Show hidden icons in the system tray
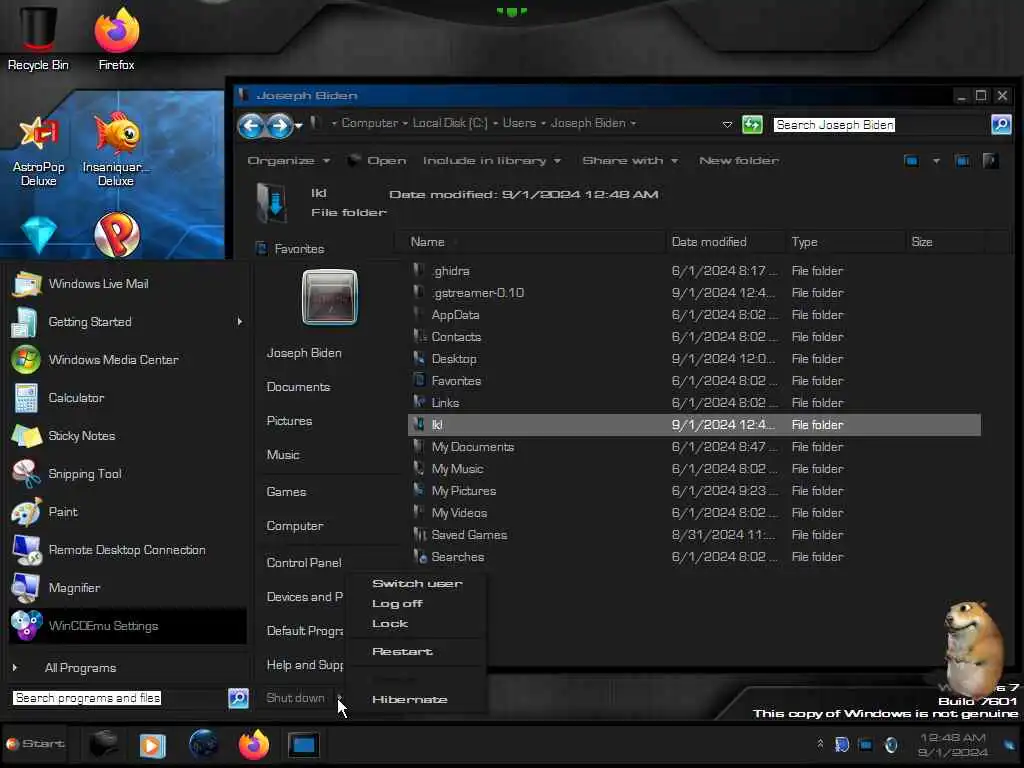The height and width of the screenshot is (768, 1024). pyautogui.click(x=820, y=744)
